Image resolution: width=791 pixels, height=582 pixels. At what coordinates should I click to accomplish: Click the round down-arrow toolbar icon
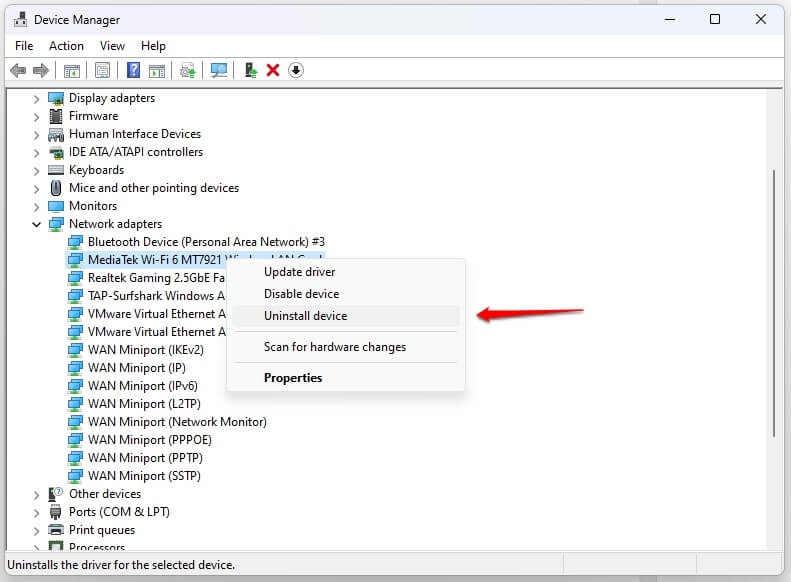point(296,70)
